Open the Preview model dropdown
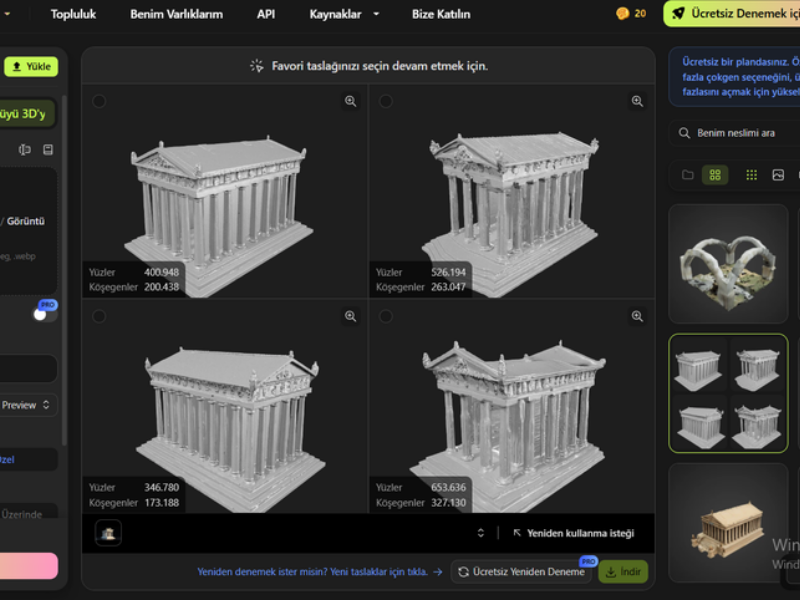Viewport: 800px width, 600px height. (x=28, y=405)
